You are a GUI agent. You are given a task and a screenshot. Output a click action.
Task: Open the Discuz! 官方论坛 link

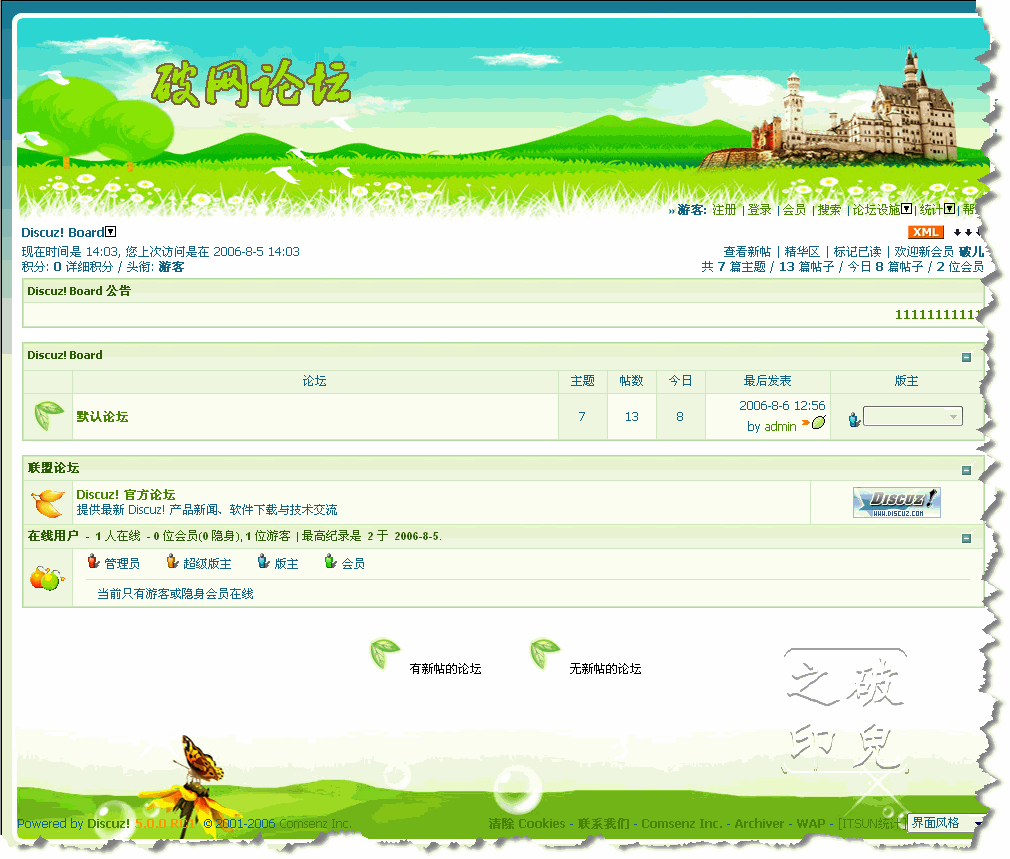tap(126, 495)
